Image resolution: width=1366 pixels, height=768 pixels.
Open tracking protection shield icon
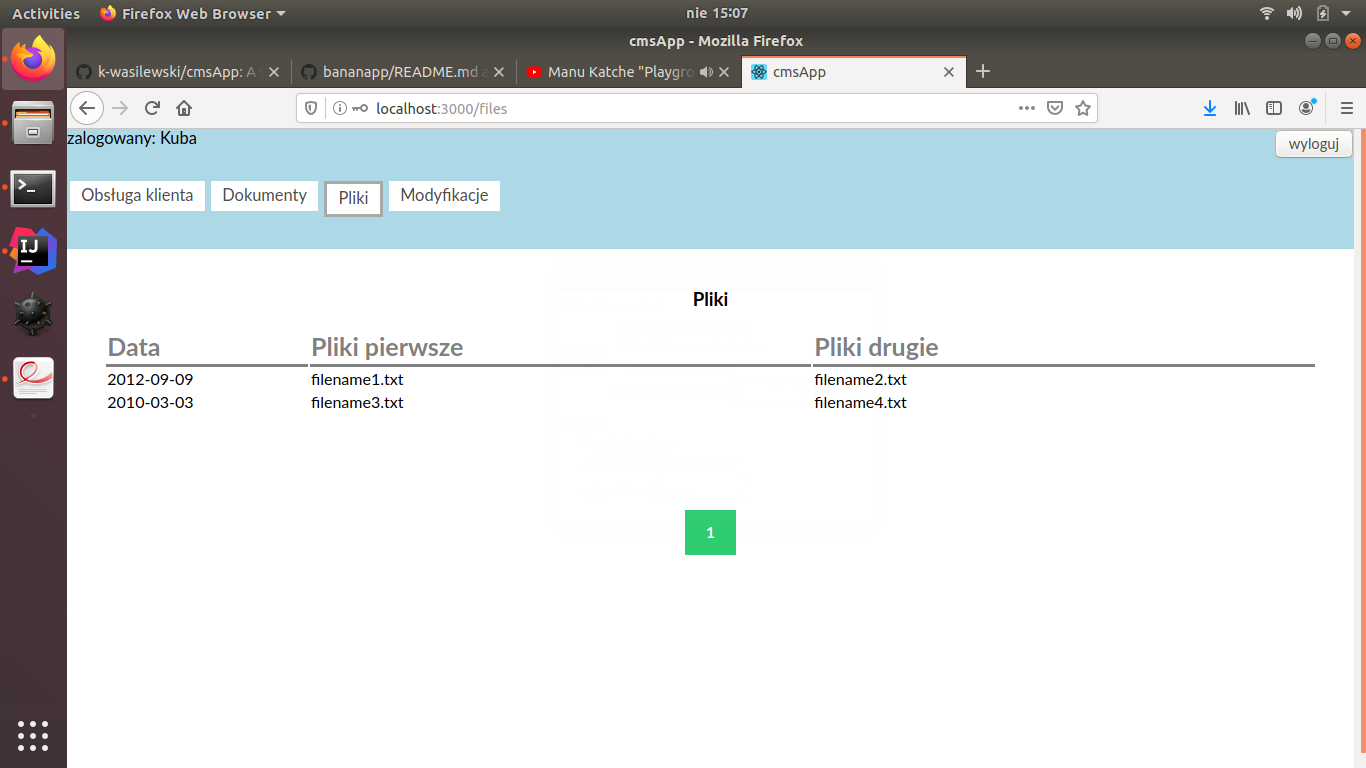click(x=310, y=108)
